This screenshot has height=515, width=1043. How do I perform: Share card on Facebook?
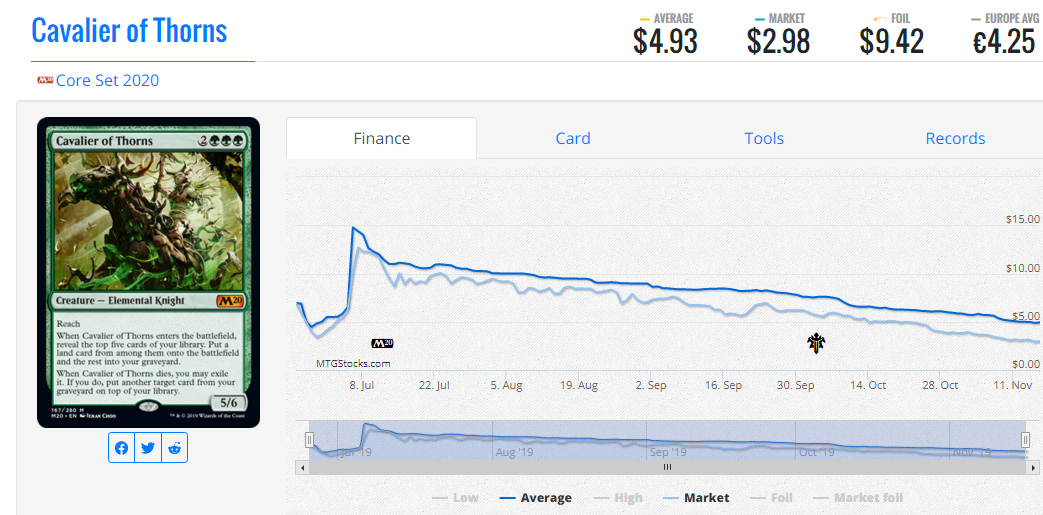(x=122, y=448)
